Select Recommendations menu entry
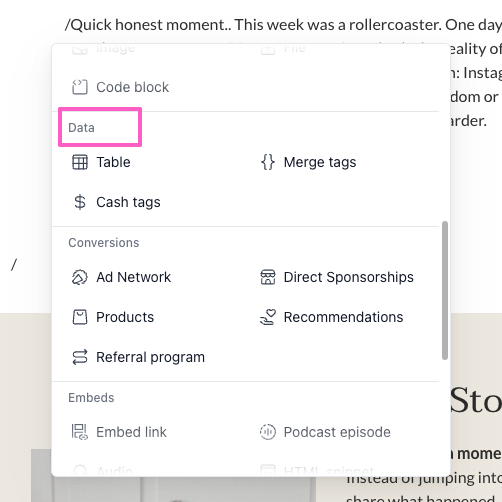This screenshot has width=502, height=502. 342,317
